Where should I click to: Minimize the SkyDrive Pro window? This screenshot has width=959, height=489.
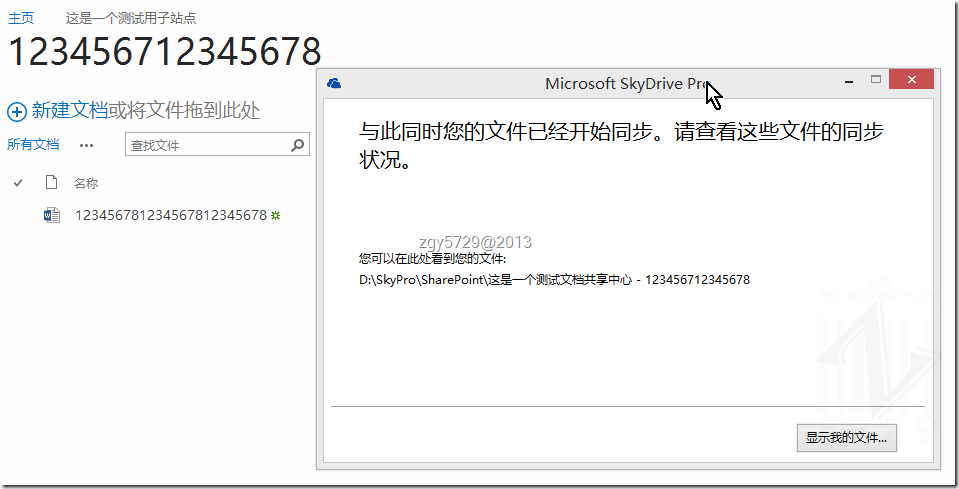[849, 81]
